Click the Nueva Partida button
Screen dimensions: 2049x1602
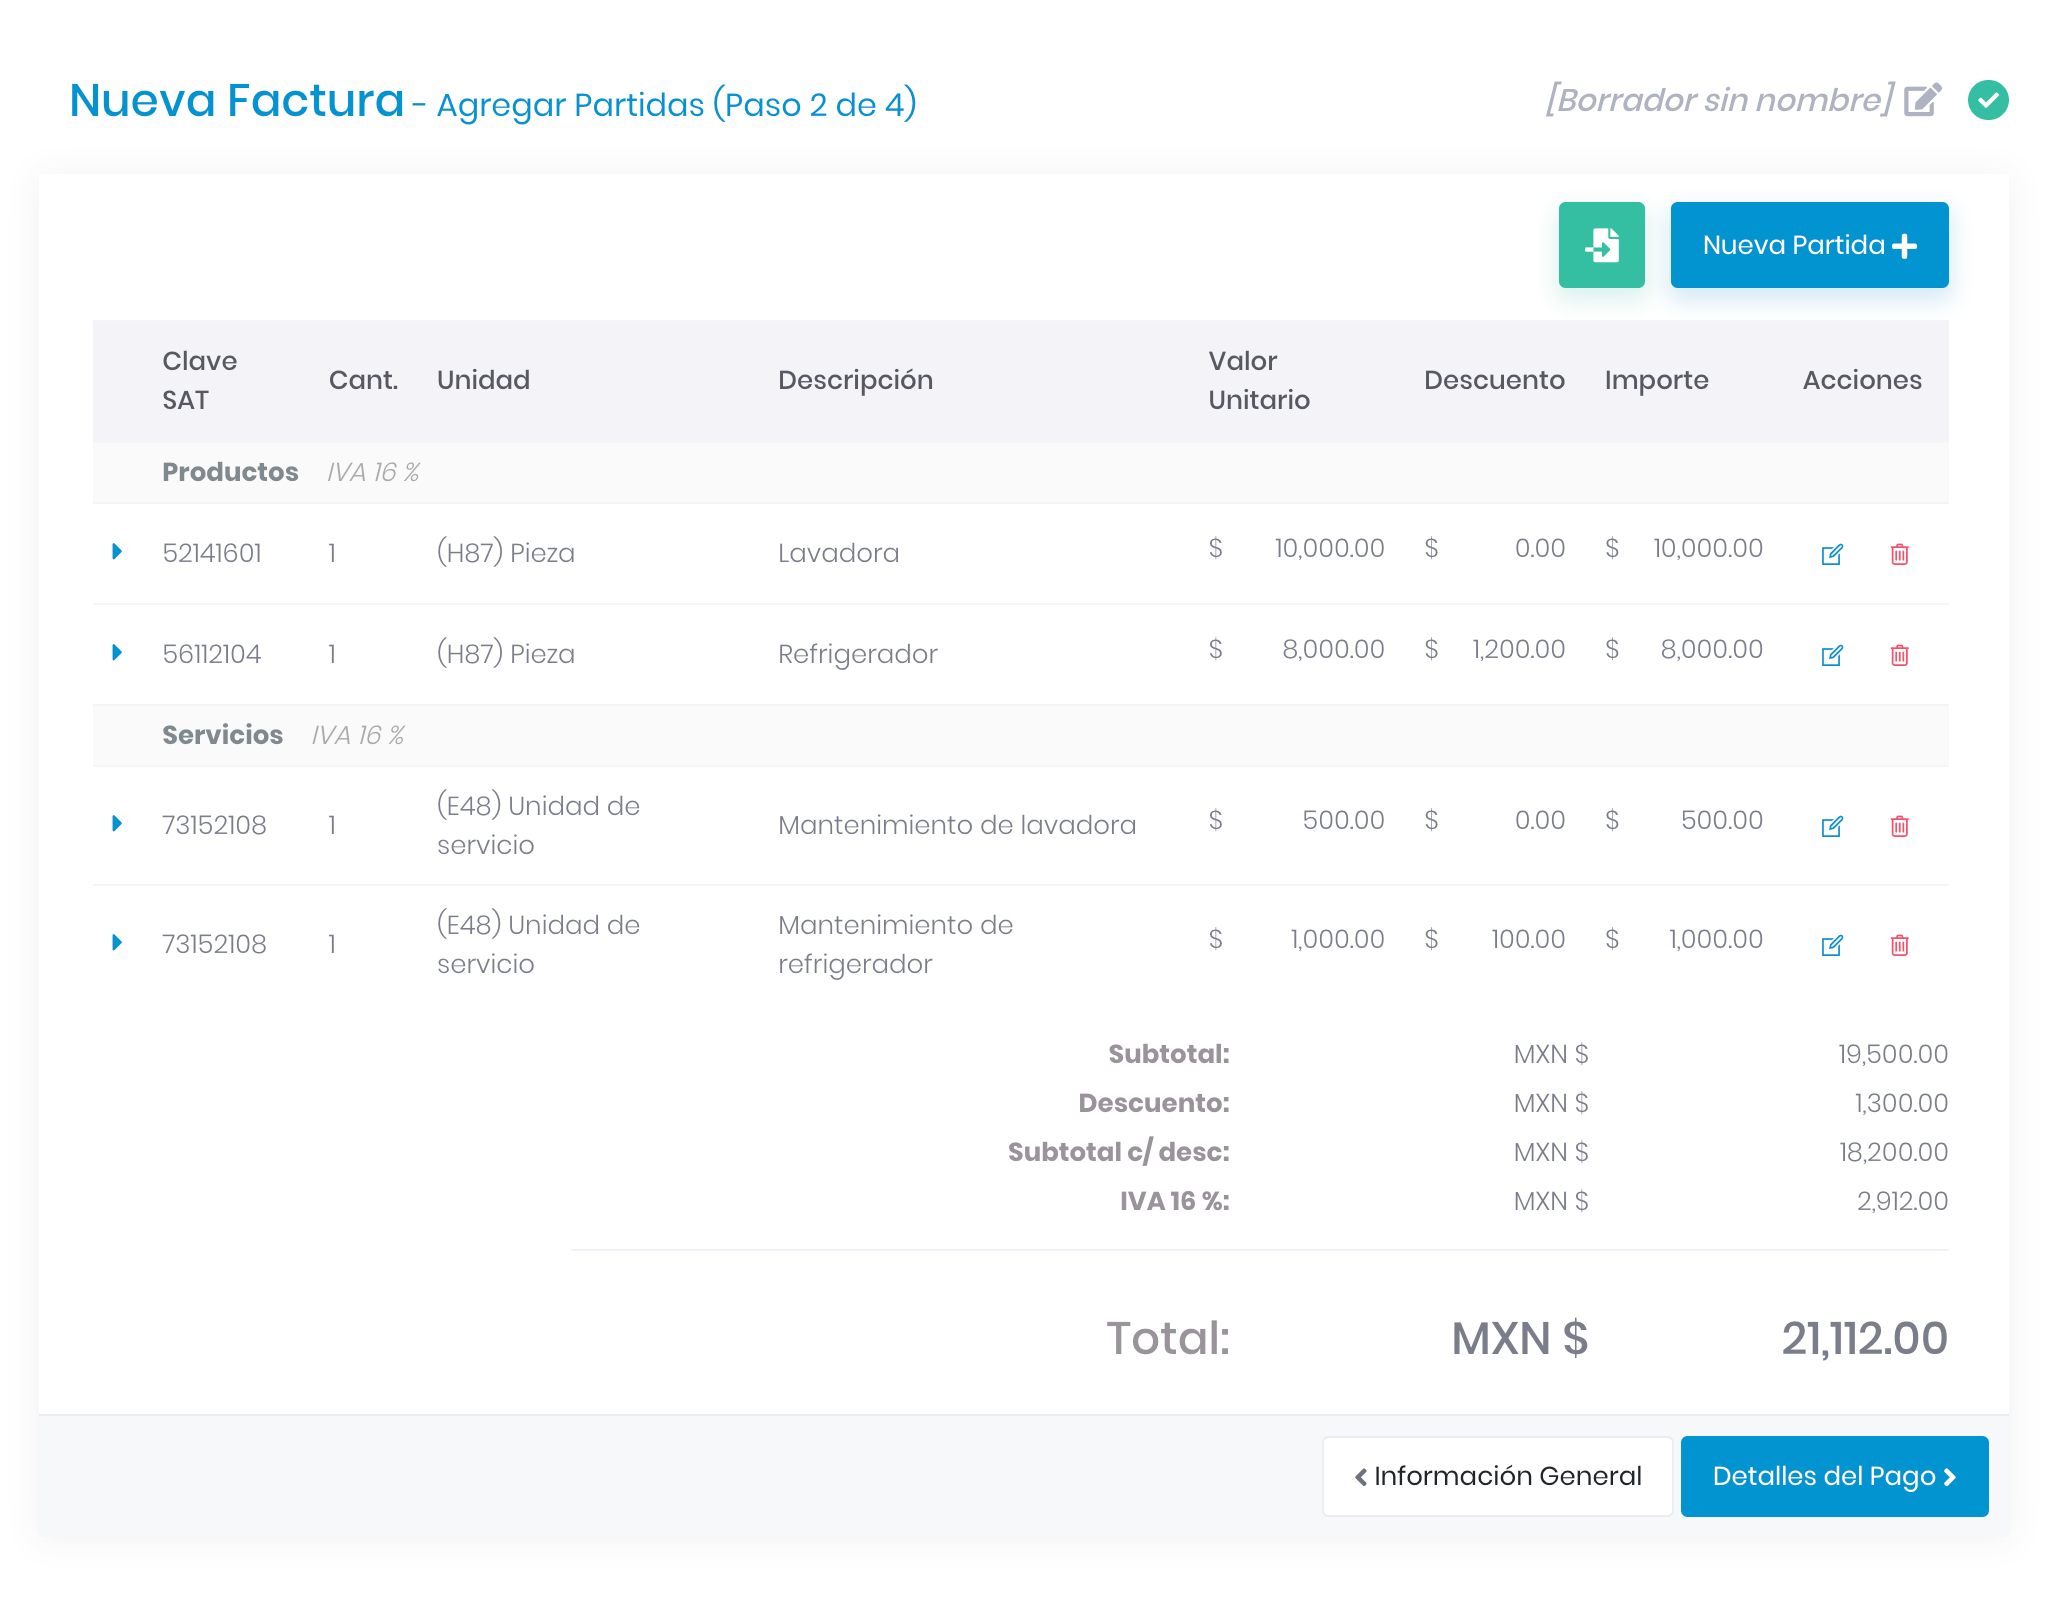[1808, 245]
